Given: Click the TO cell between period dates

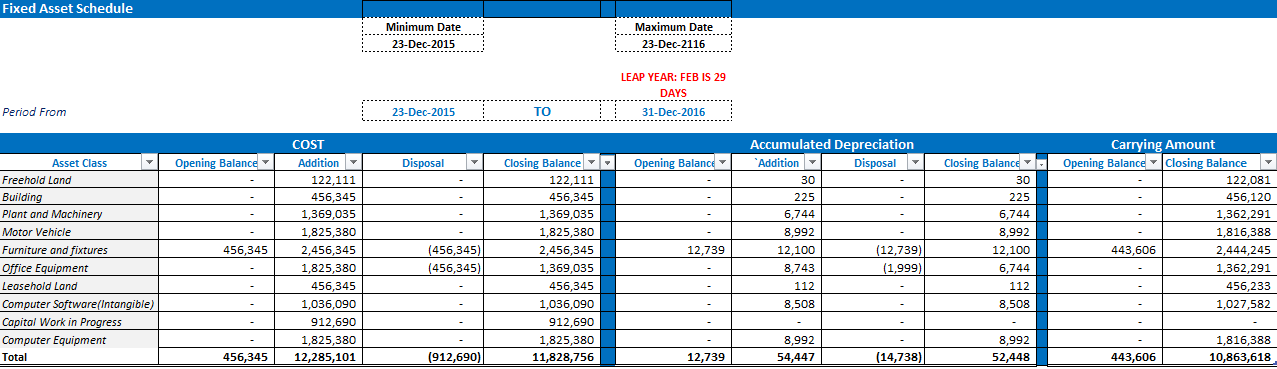Looking at the screenshot, I should (542, 112).
